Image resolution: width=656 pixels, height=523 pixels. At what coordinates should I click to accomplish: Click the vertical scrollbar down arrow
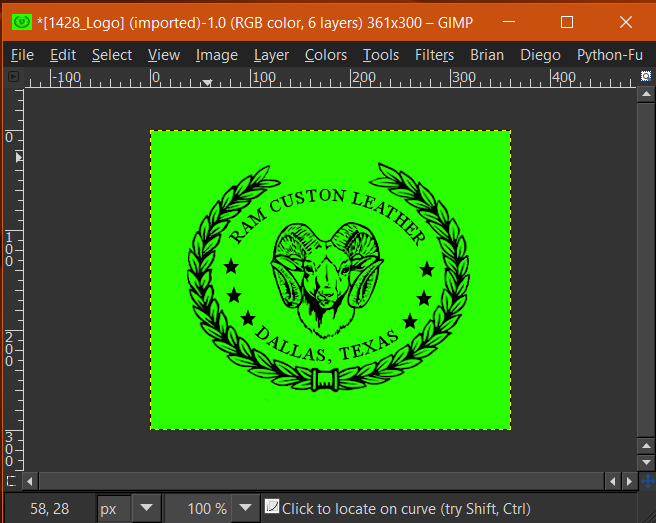(x=646, y=462)
